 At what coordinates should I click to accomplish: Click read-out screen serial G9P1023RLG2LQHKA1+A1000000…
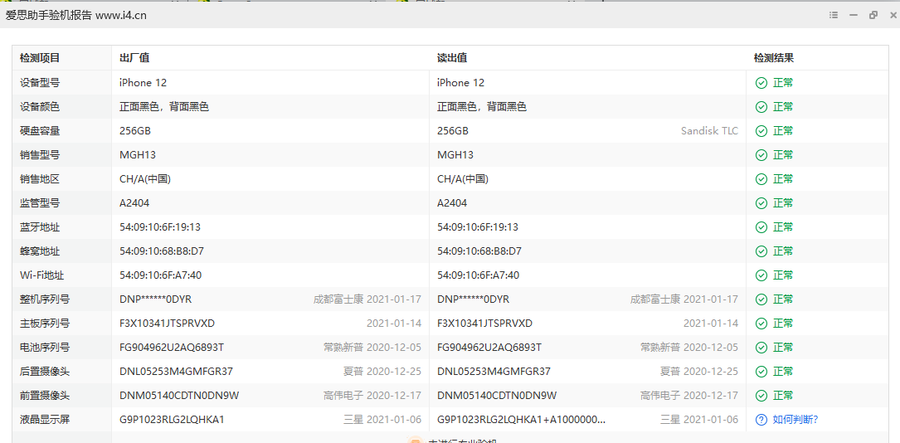coord(522,419)
